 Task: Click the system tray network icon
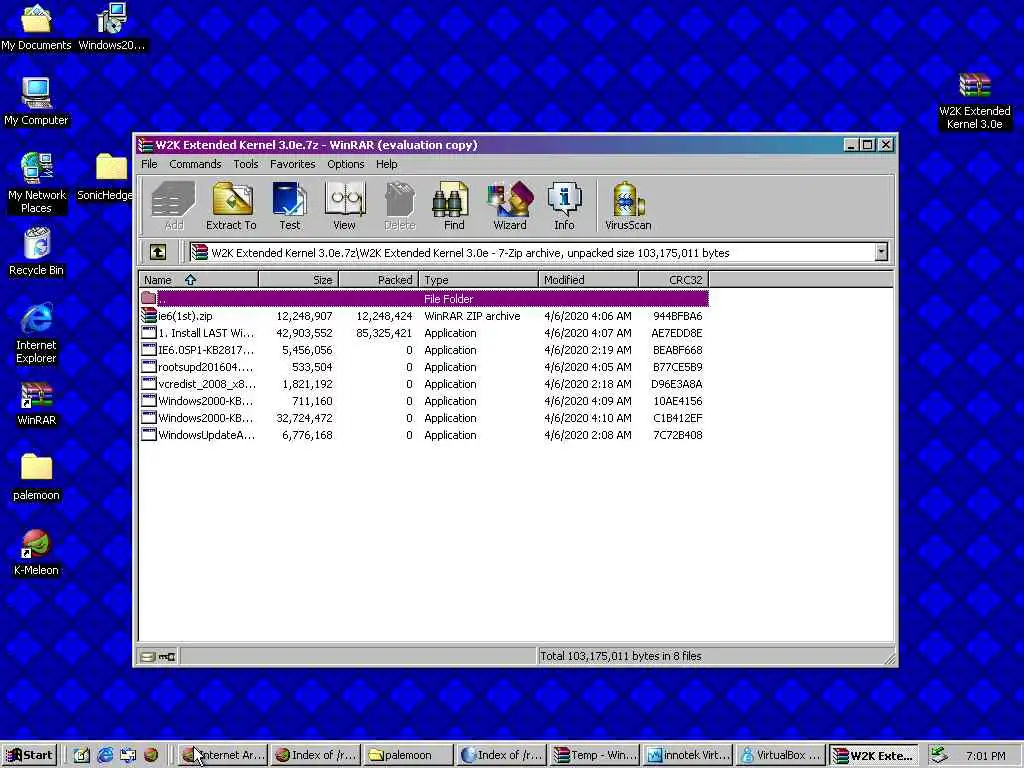point(939,755)
